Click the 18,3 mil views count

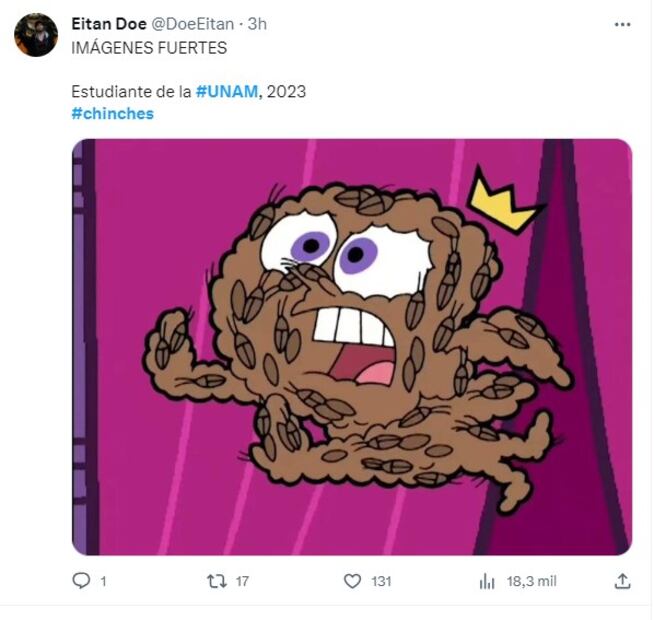[x=532, y=581]
